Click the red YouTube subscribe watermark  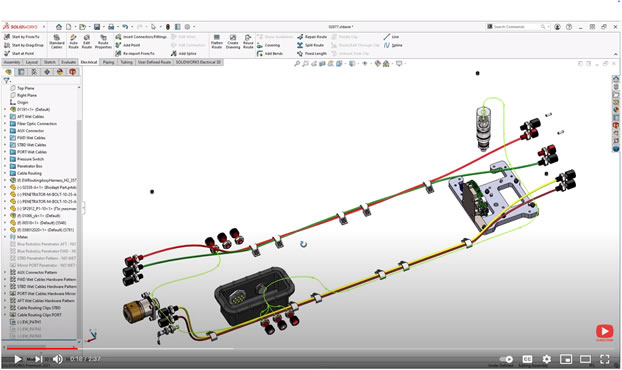click(605, 332)
